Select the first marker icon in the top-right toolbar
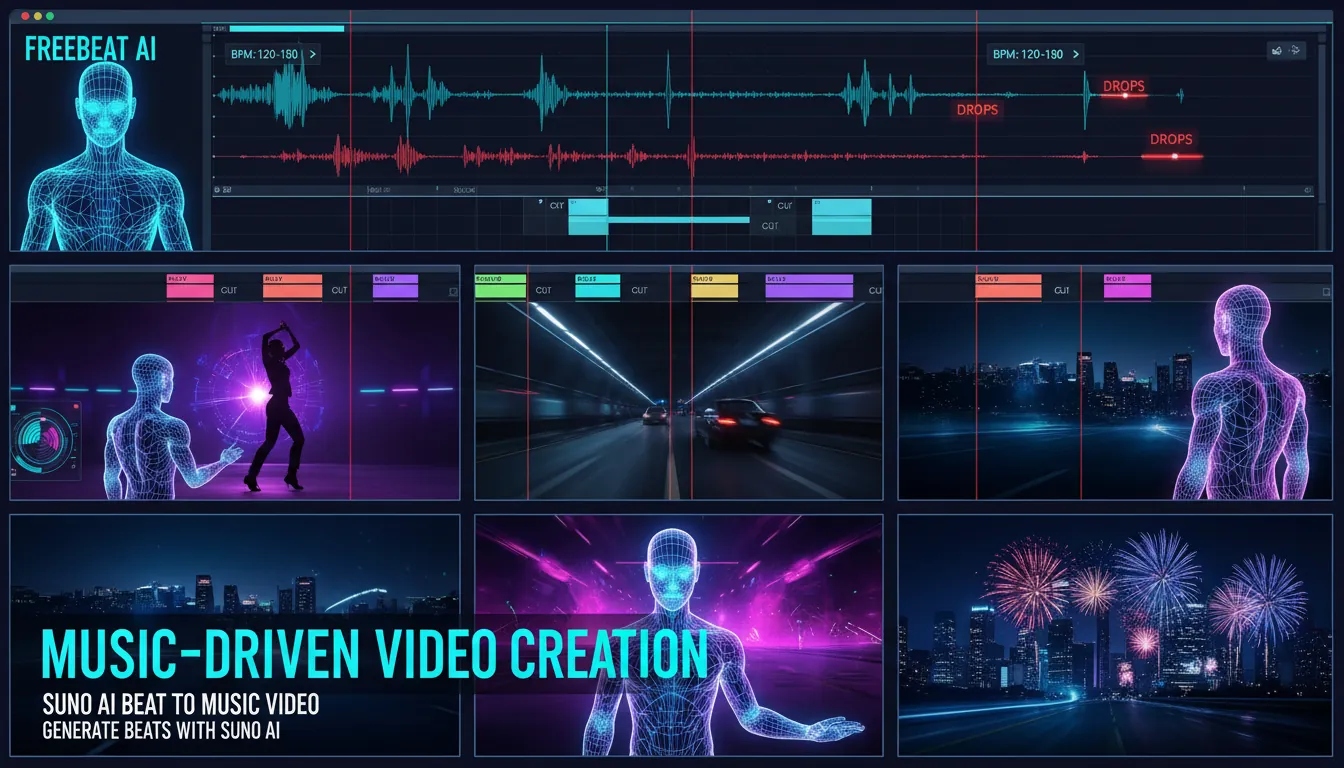This screenshot has height=768, width=1344. point(1279,53)
